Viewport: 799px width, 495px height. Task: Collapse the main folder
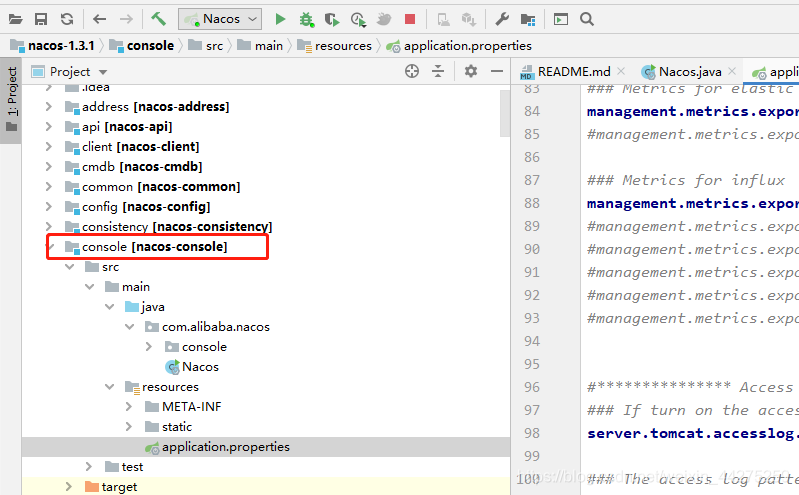[x=90, y=286]
